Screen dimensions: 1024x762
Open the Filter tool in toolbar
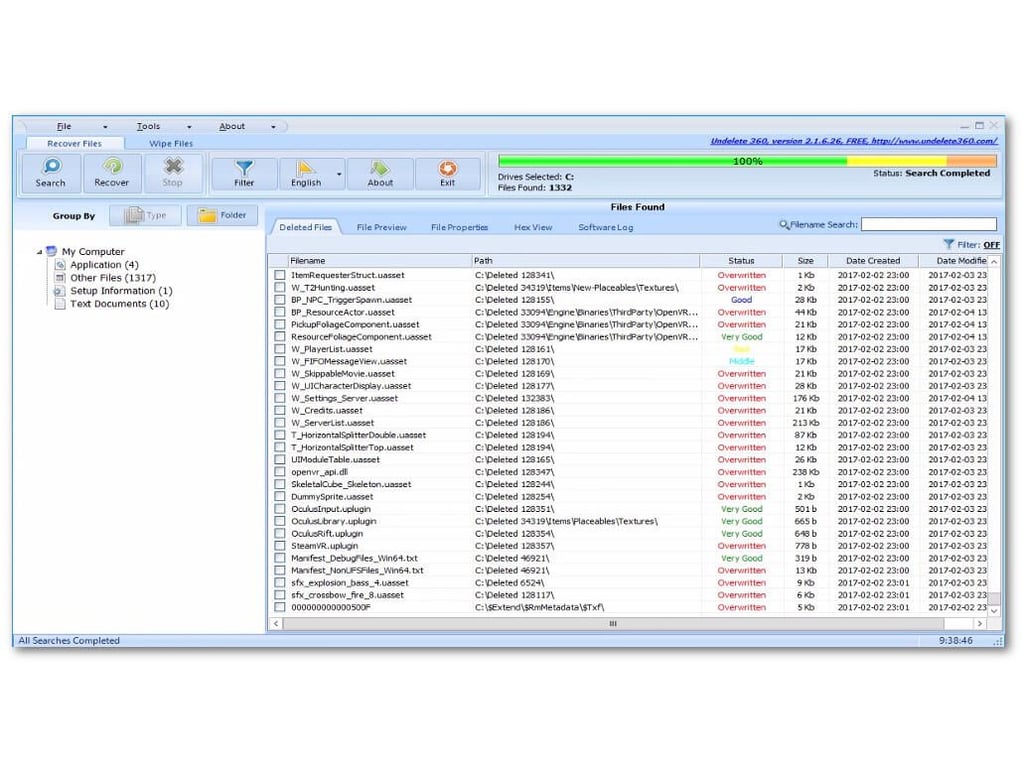point(244,173)
